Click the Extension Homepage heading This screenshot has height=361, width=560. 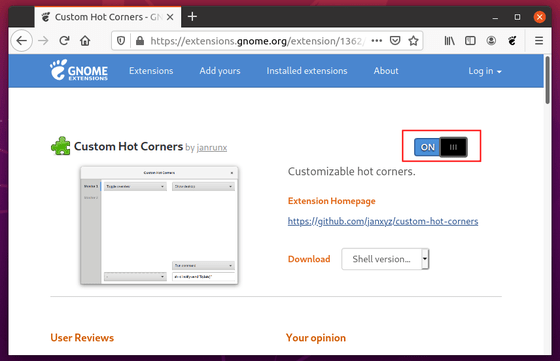[x=331, y=201]
